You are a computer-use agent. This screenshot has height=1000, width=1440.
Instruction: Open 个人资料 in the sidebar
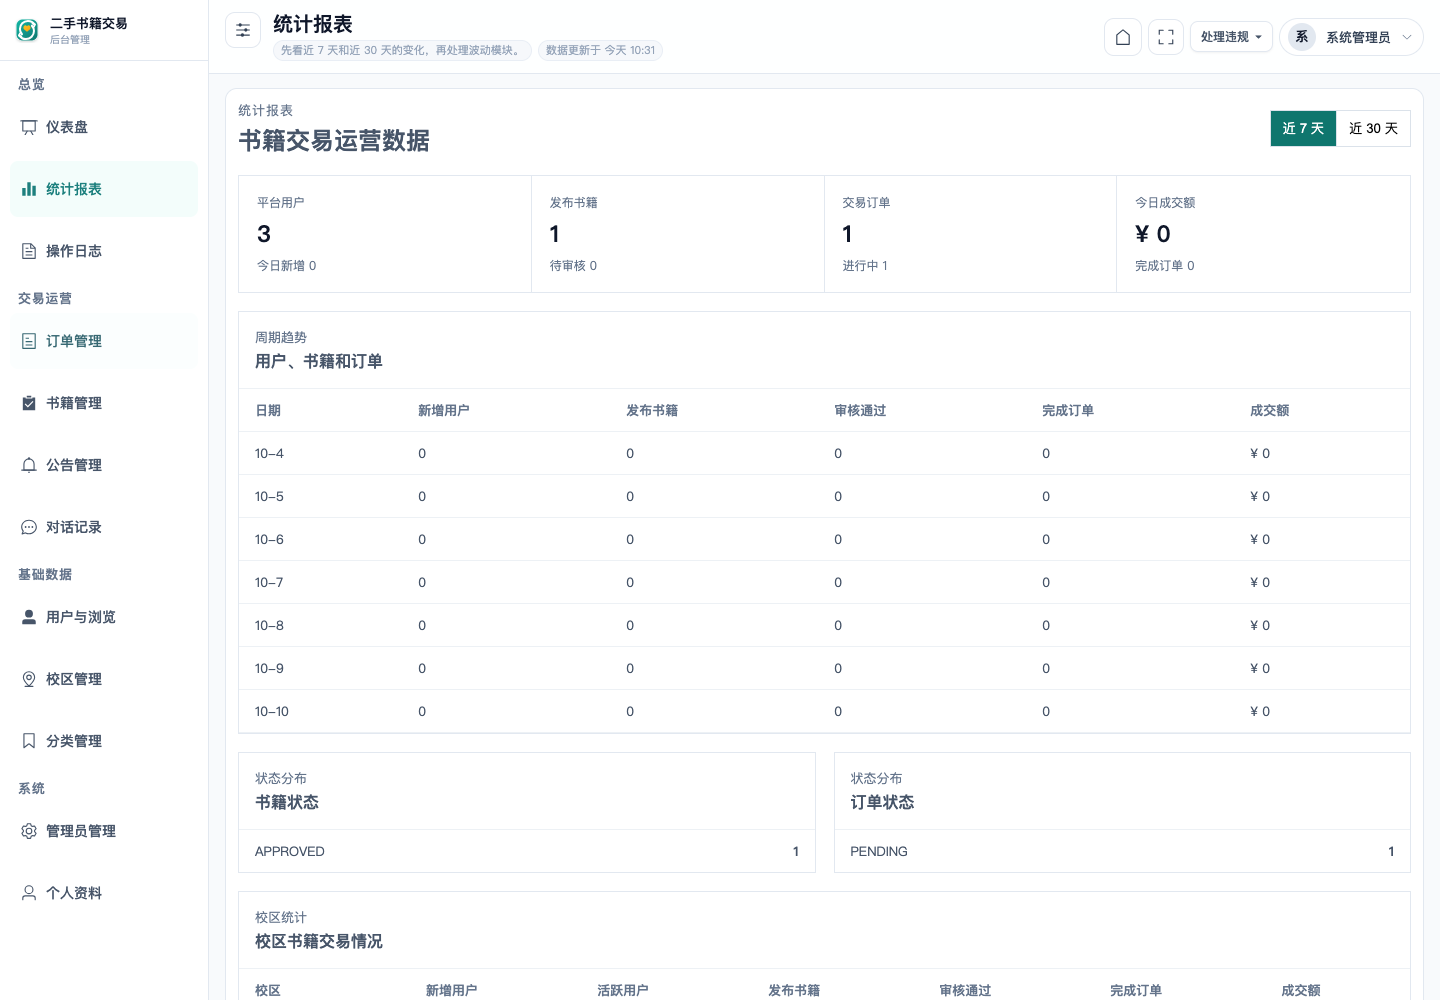coord(104,893)
